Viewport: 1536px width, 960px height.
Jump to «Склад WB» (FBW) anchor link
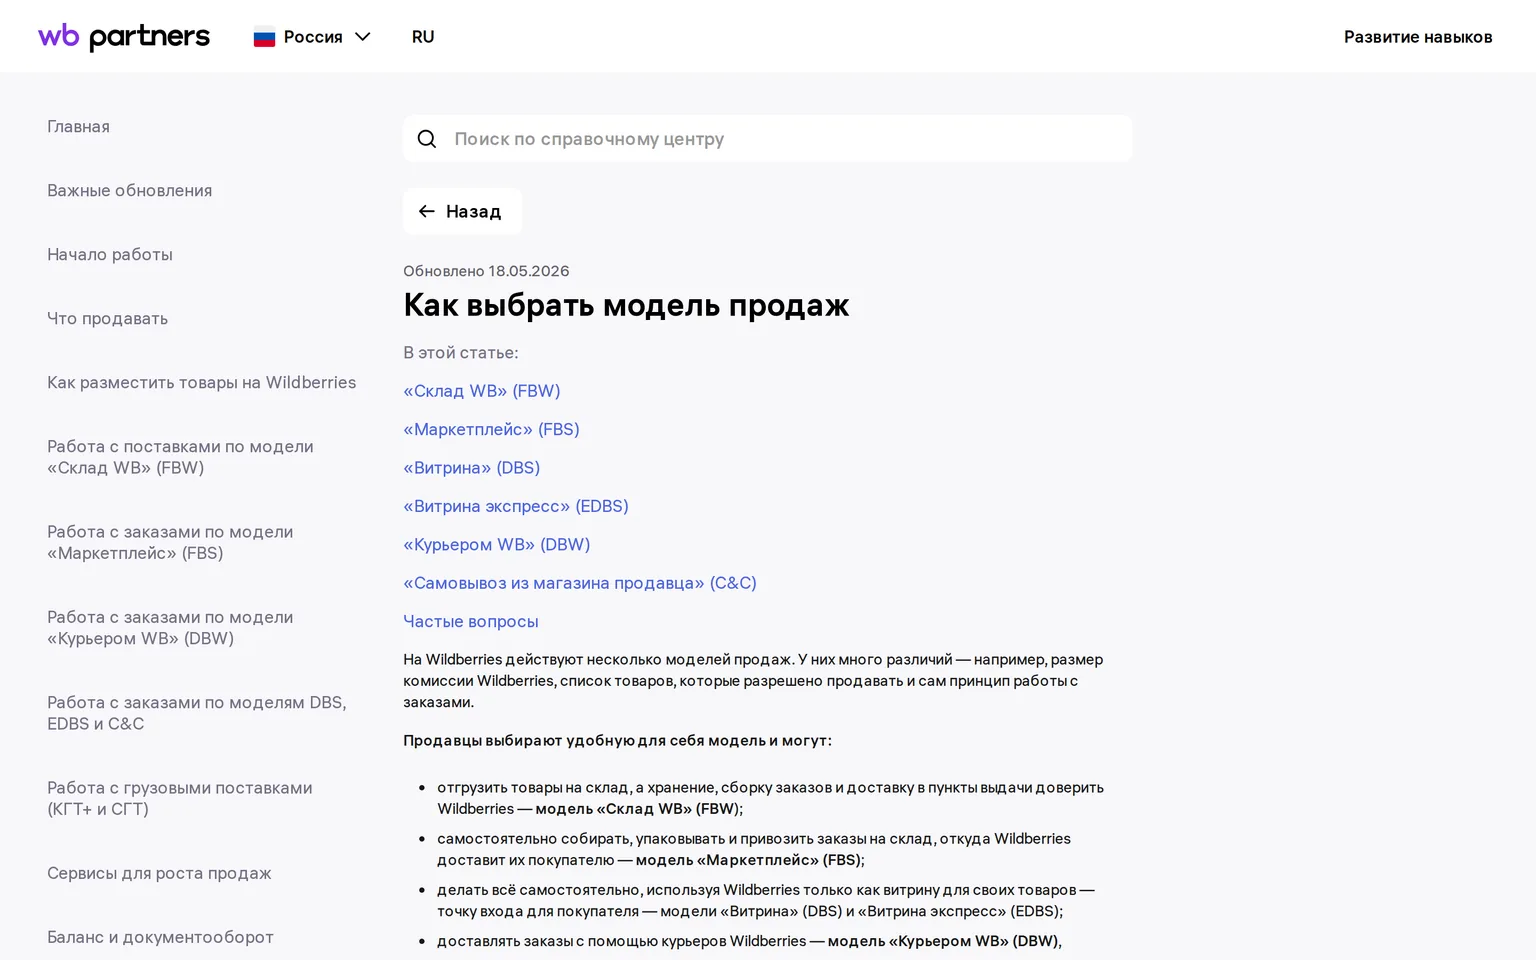pyautogui.click(x=482, y=391)
